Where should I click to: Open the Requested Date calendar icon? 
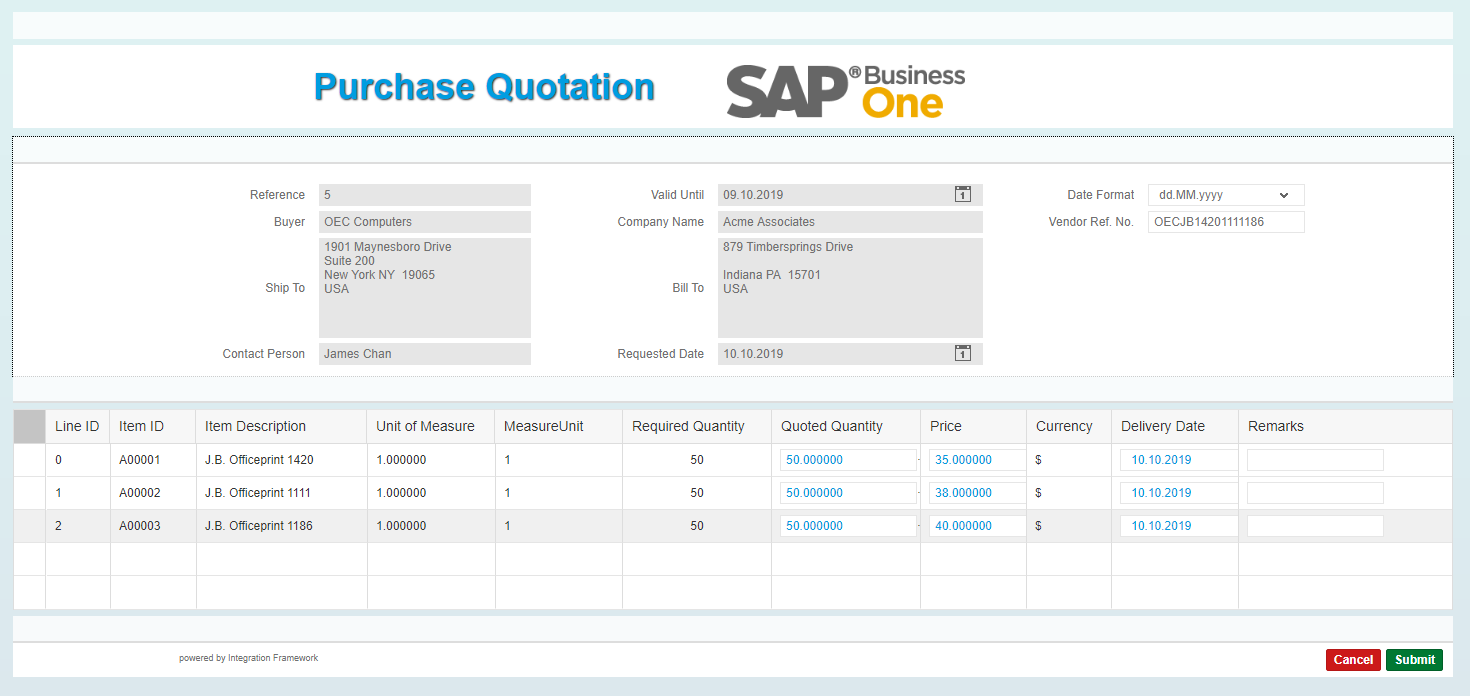click(x=962, y=354)
